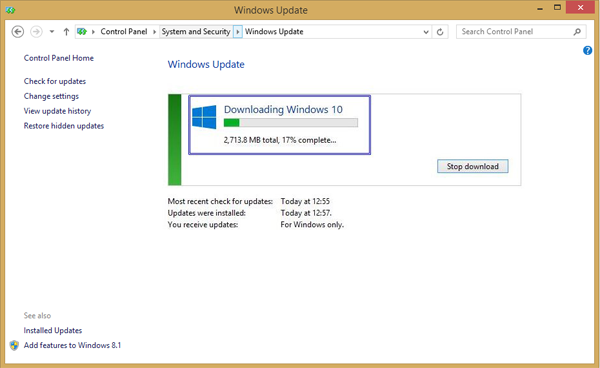Image resolution: width=600 pixels, height=368 pixels.
Task: Click Restore hidden updates link
Action: point(64,126)
